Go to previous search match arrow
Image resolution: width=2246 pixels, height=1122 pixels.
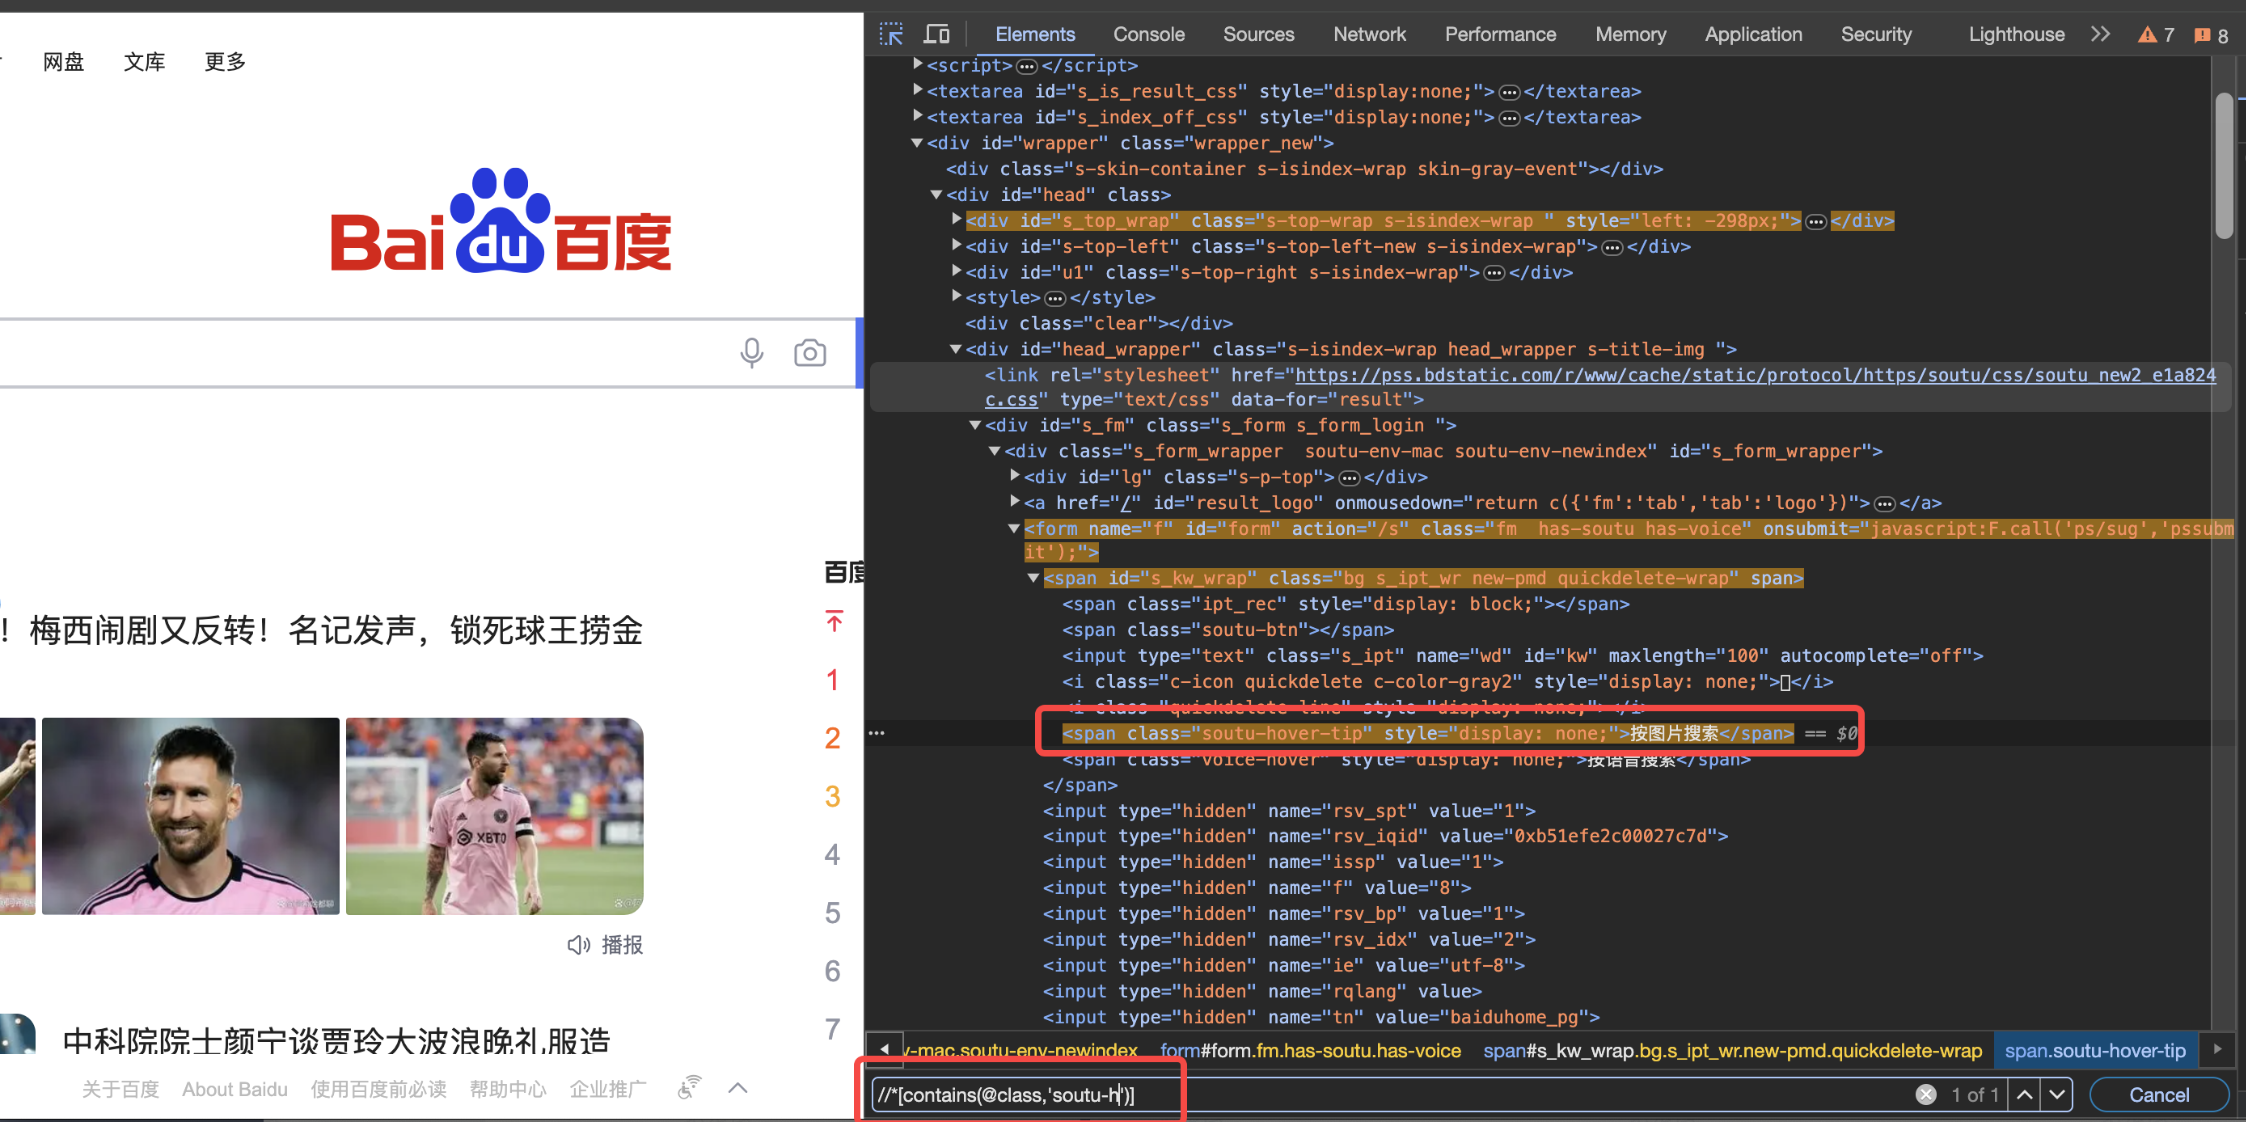2025,1095
